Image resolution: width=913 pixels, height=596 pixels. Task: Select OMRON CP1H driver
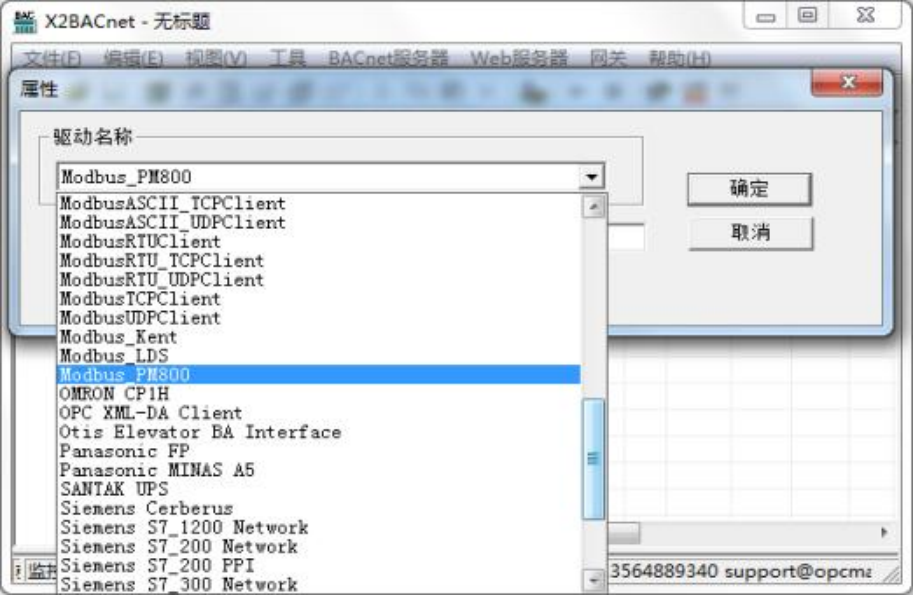click(319, 393)
